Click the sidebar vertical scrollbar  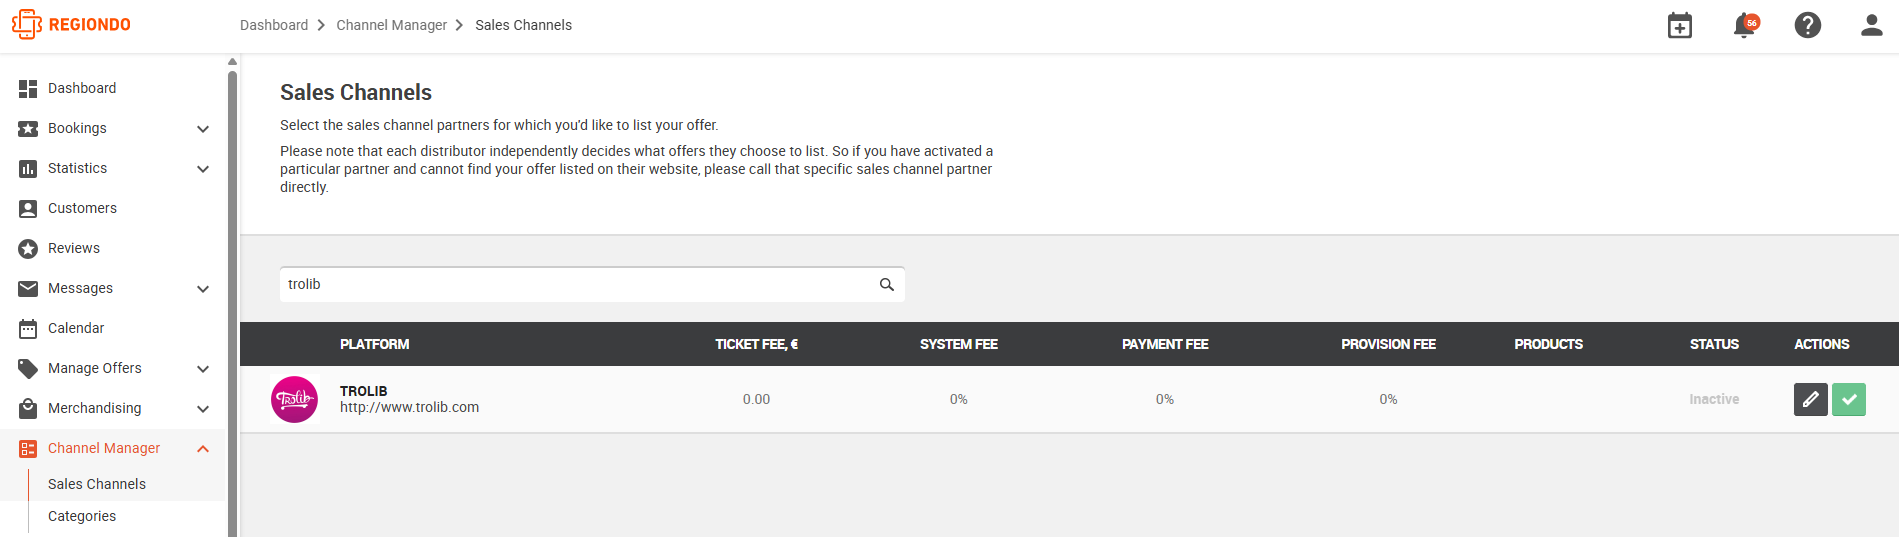[x=232, y=300]
